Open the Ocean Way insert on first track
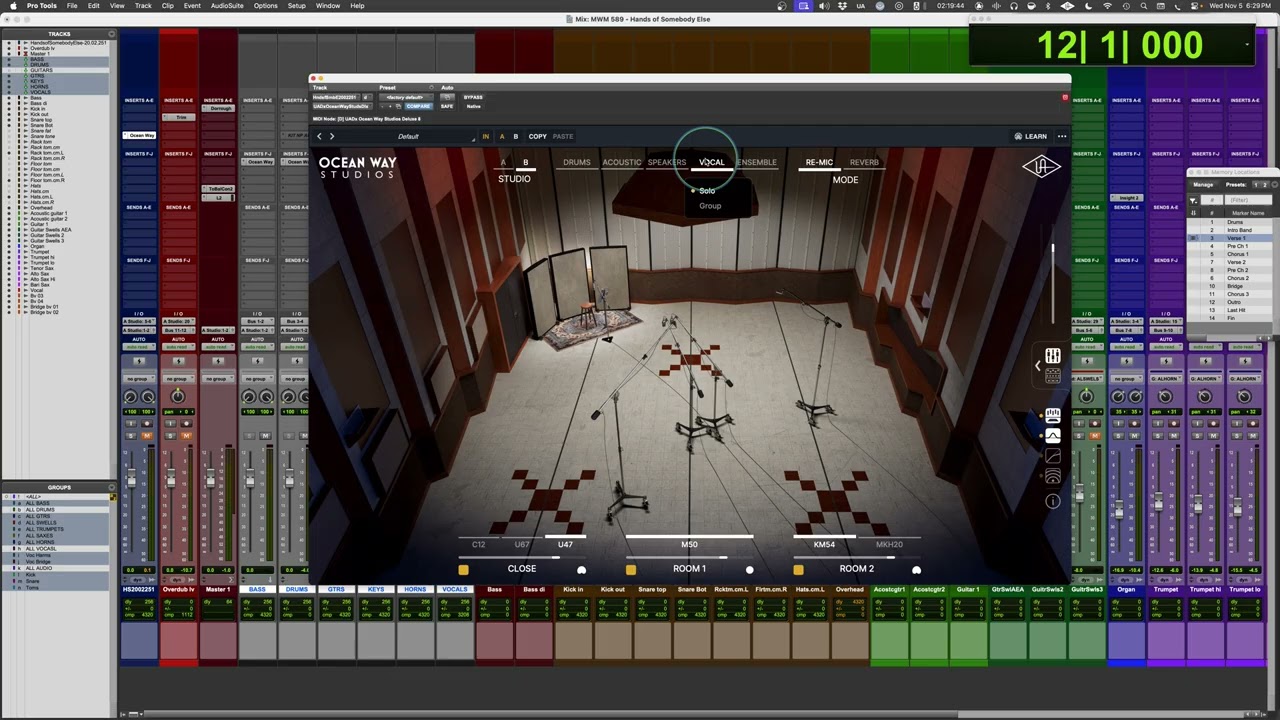The width and height of the screenshot is (1280, 720). (x=139, y=135)
